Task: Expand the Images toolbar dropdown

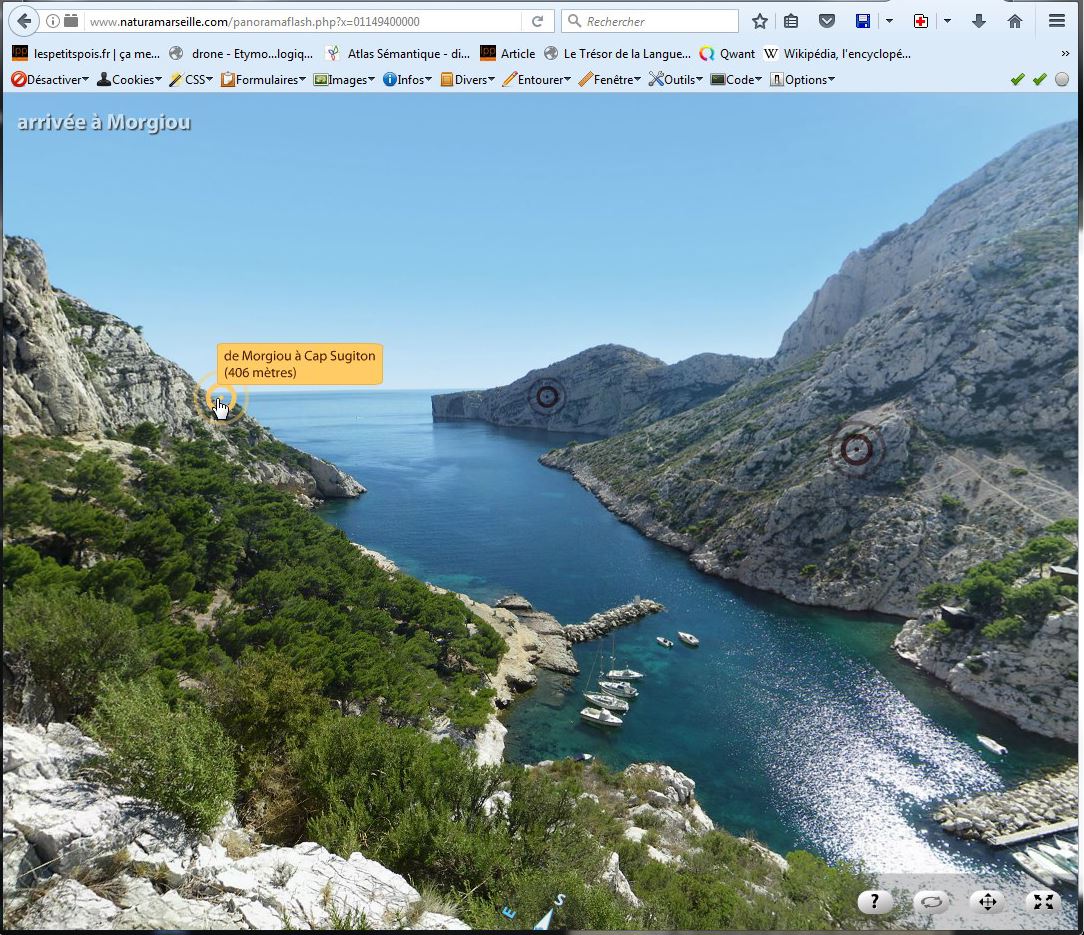Action: click(345, 80)
